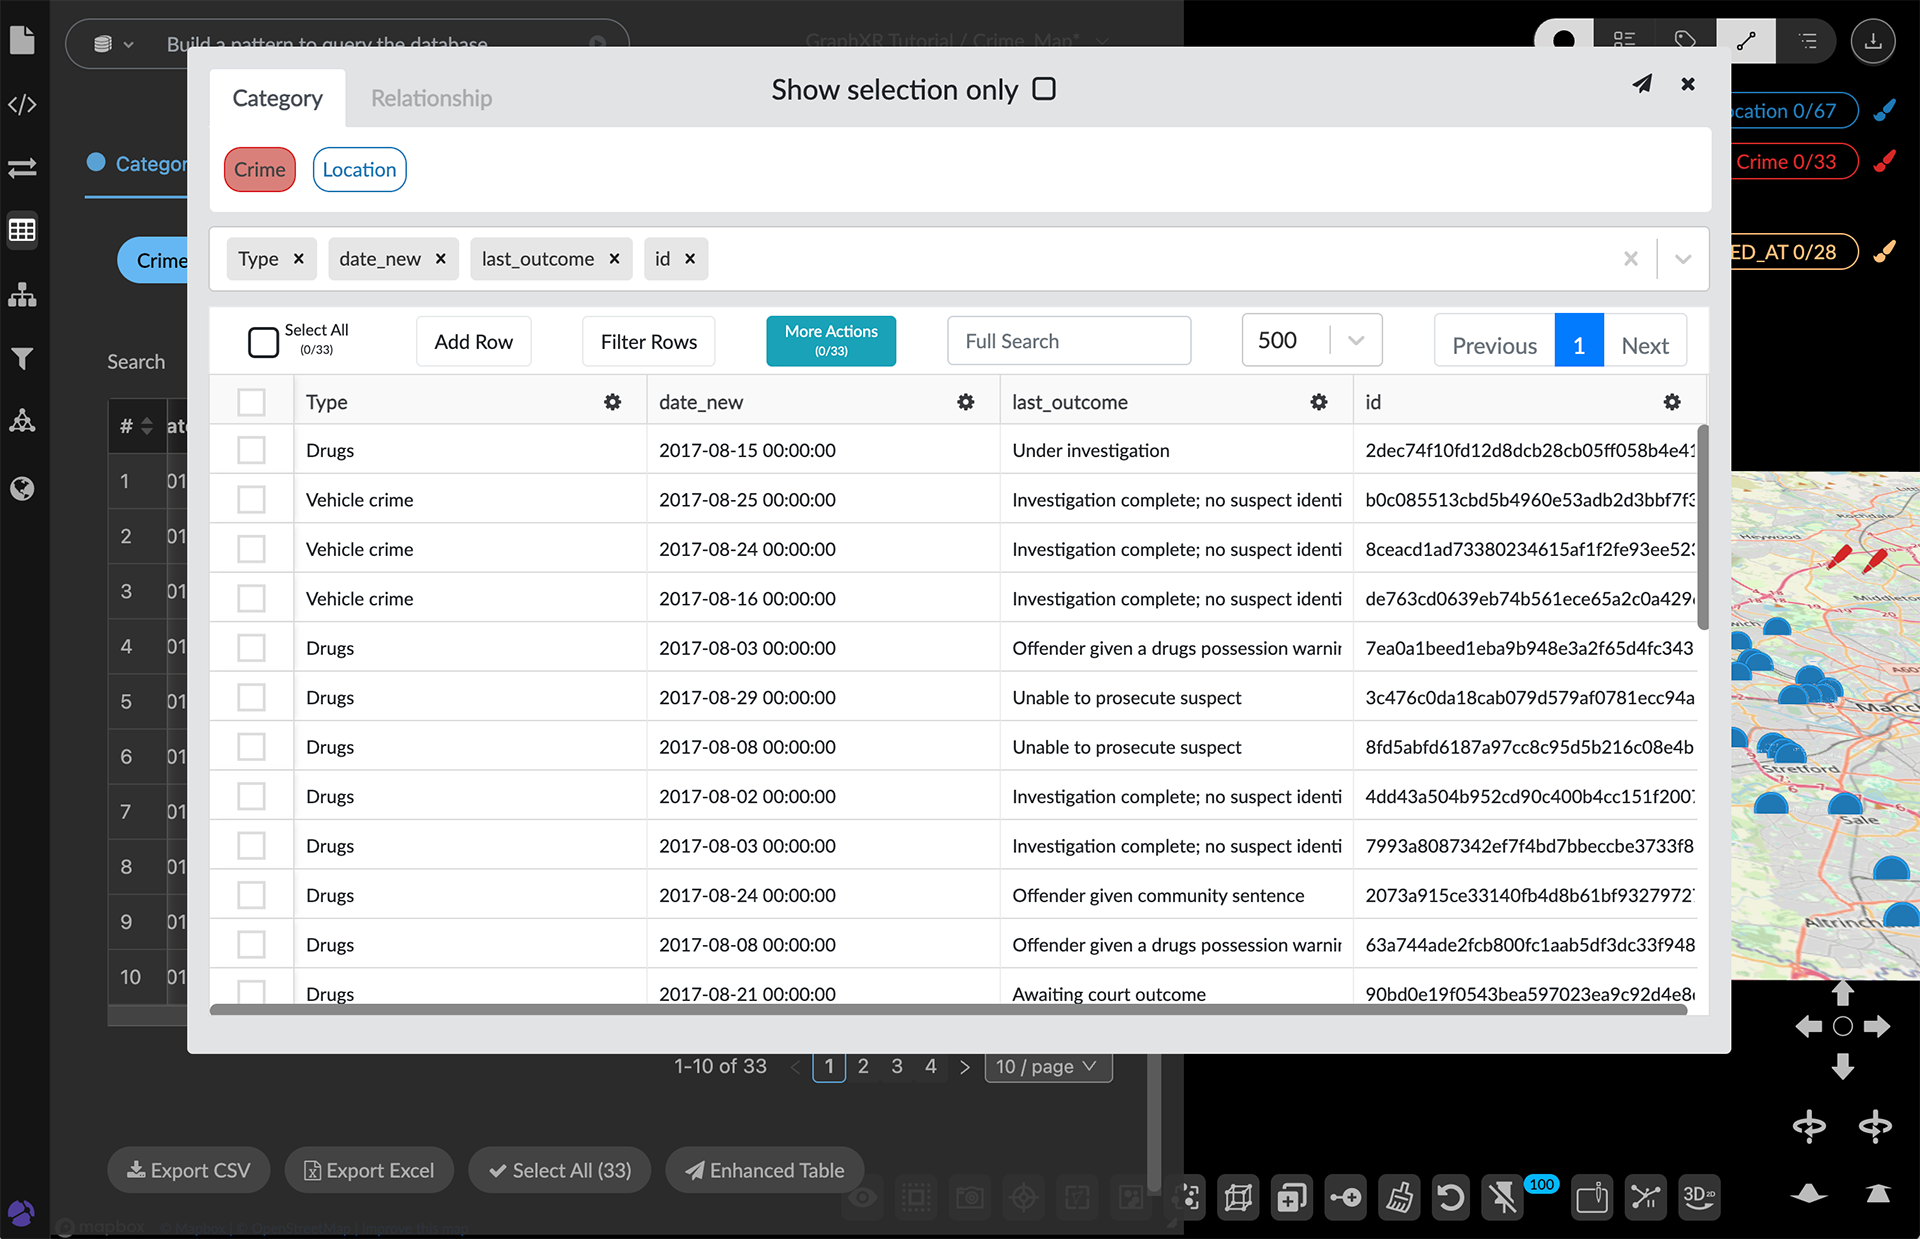Check the Select All (0/33) checkbox
Viewport: 1920px width, 1239px height.
coord(263,341)
